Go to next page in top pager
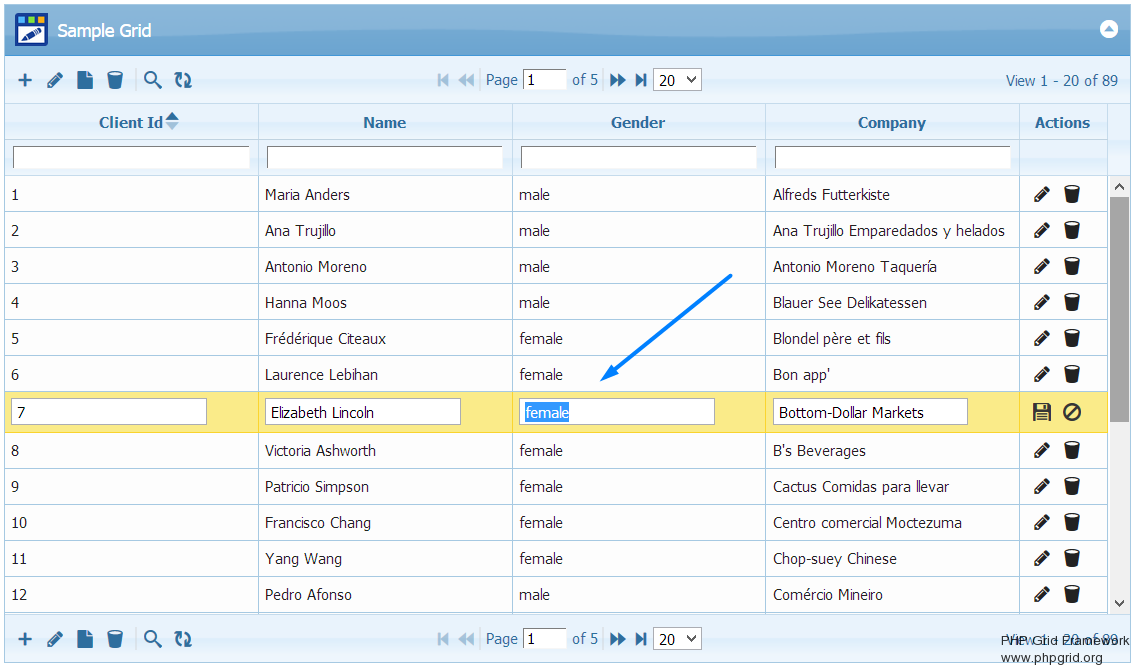 [618, 80]
